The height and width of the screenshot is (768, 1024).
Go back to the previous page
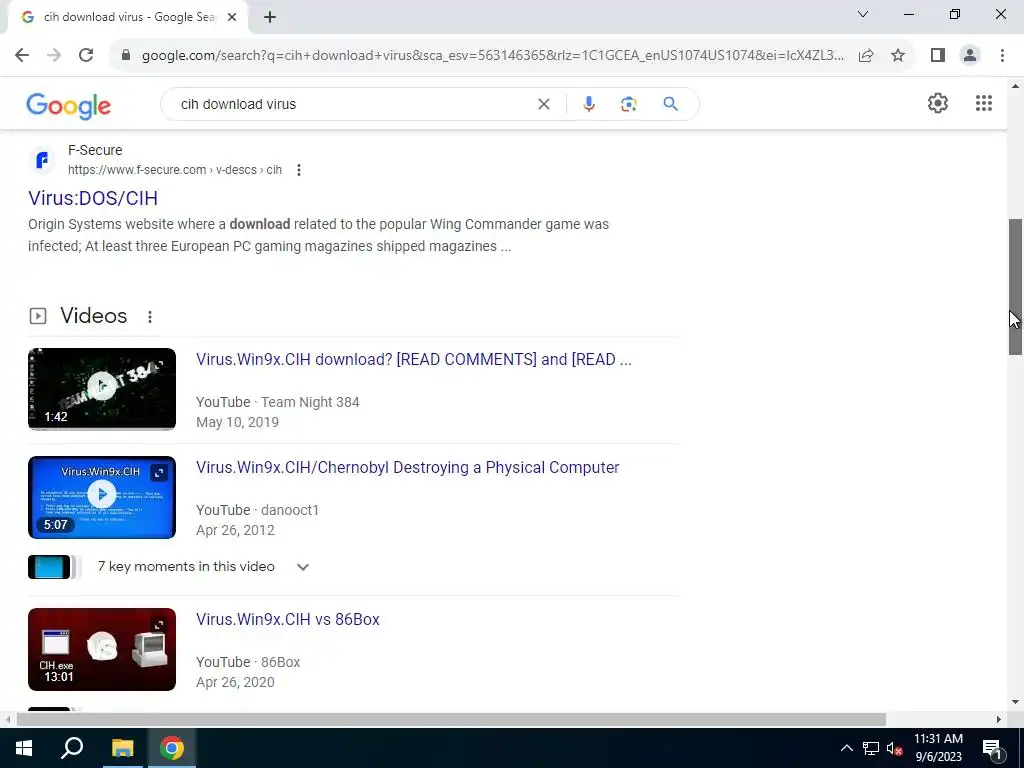pos(22,55)
